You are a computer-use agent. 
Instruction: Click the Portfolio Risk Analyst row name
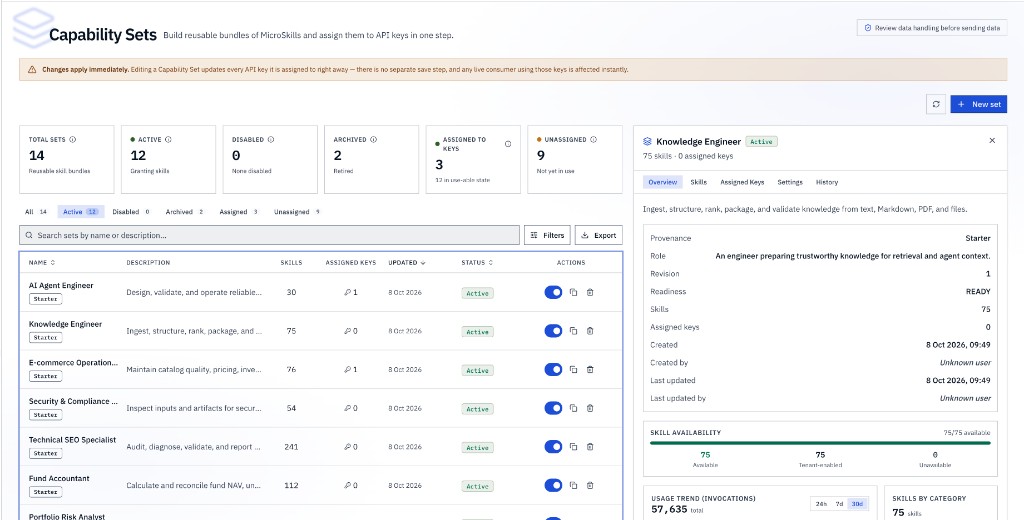pyautogui.click(x=67, y=517)
